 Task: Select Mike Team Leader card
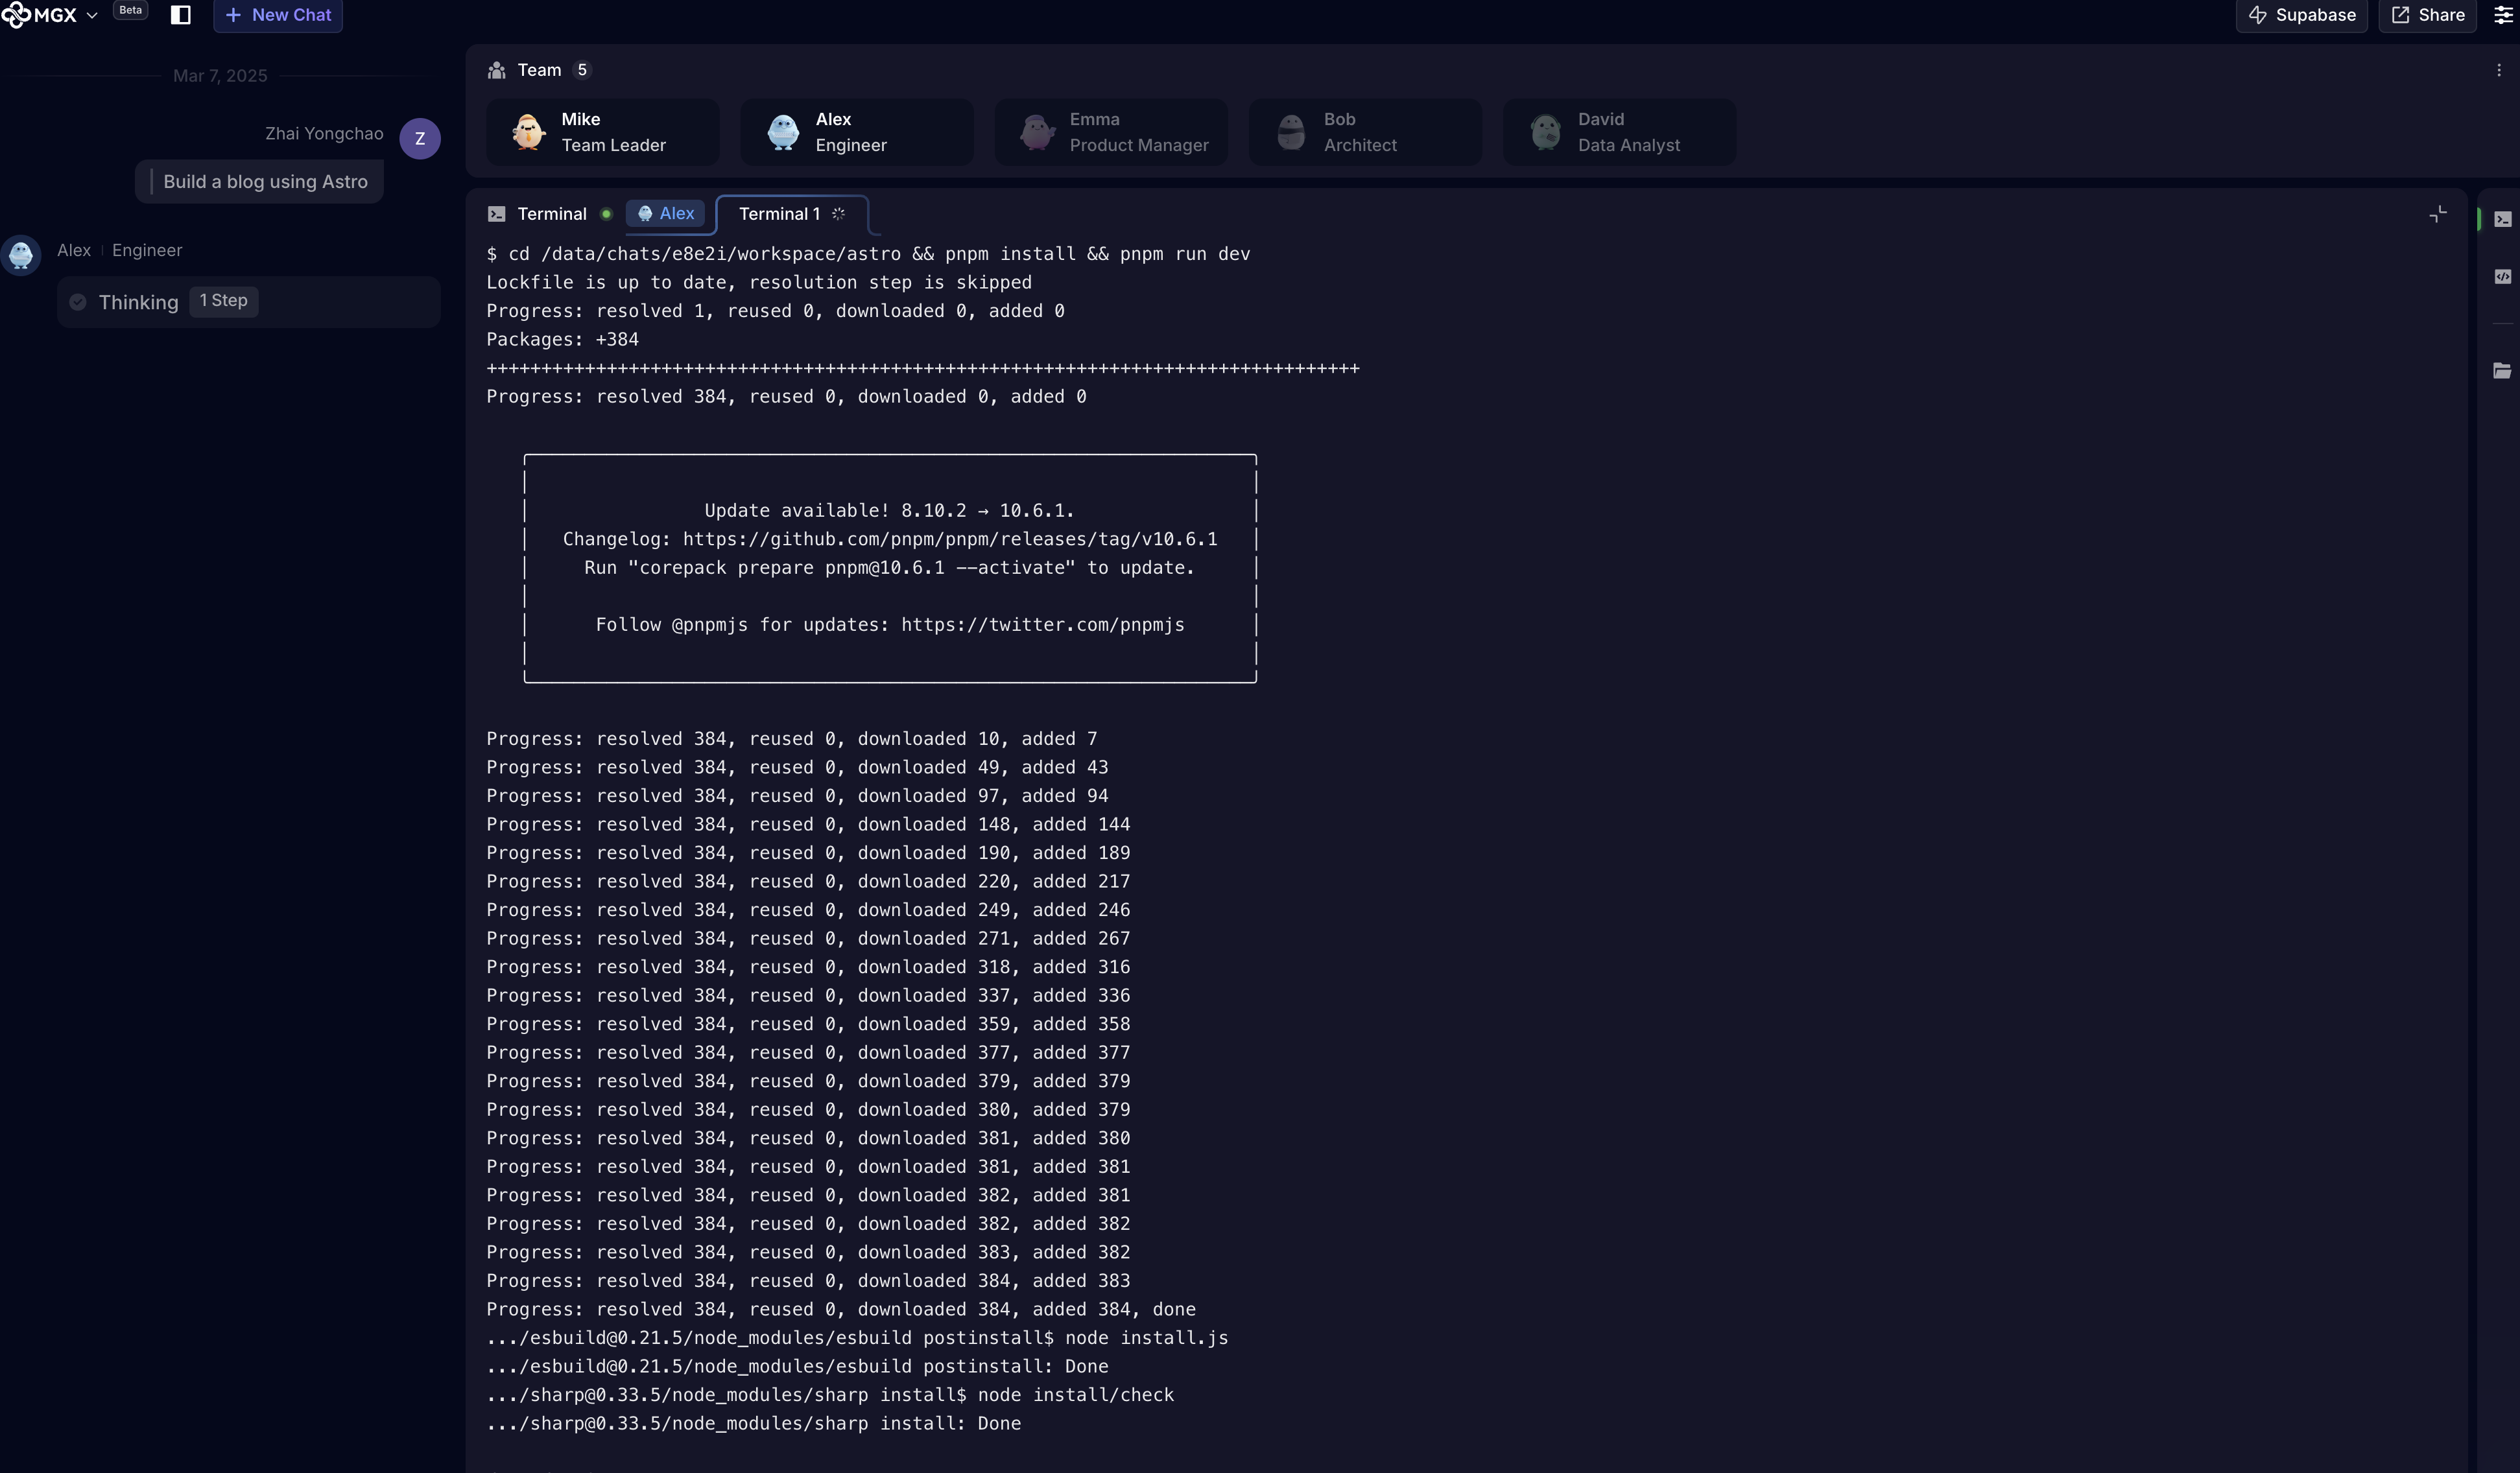[602, 132]
